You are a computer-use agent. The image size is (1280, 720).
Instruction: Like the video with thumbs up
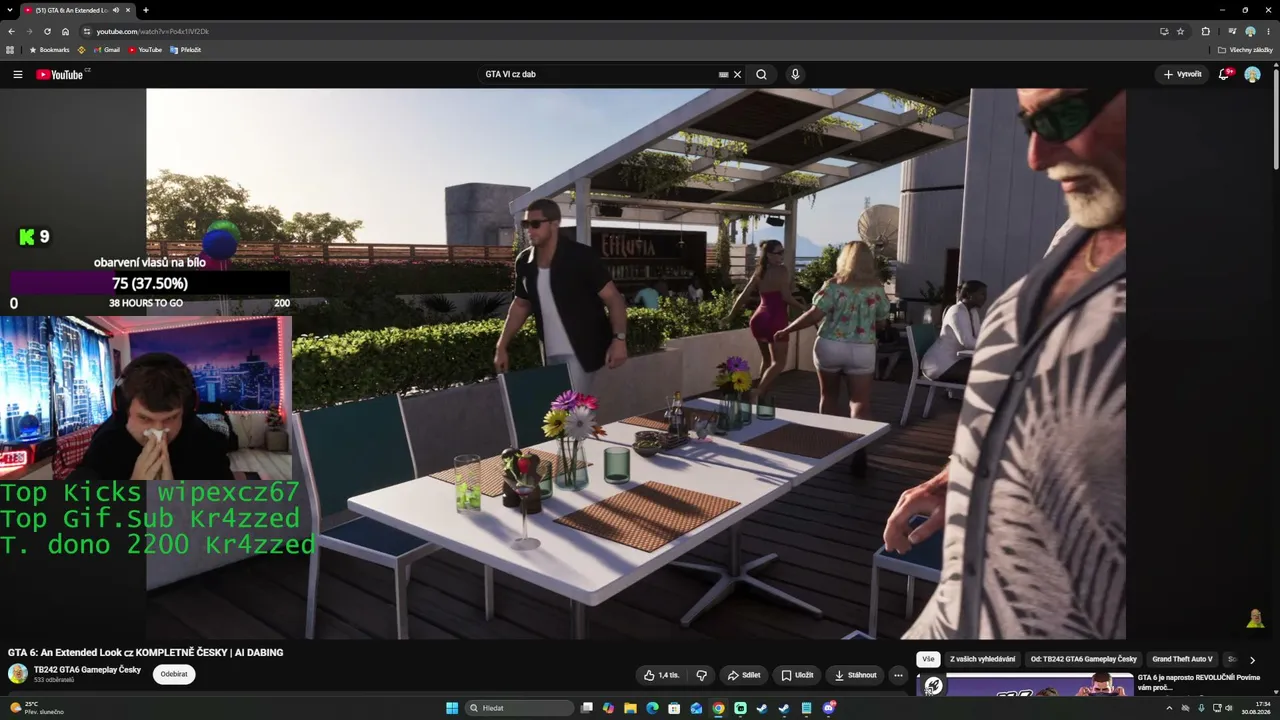[661, 675]
